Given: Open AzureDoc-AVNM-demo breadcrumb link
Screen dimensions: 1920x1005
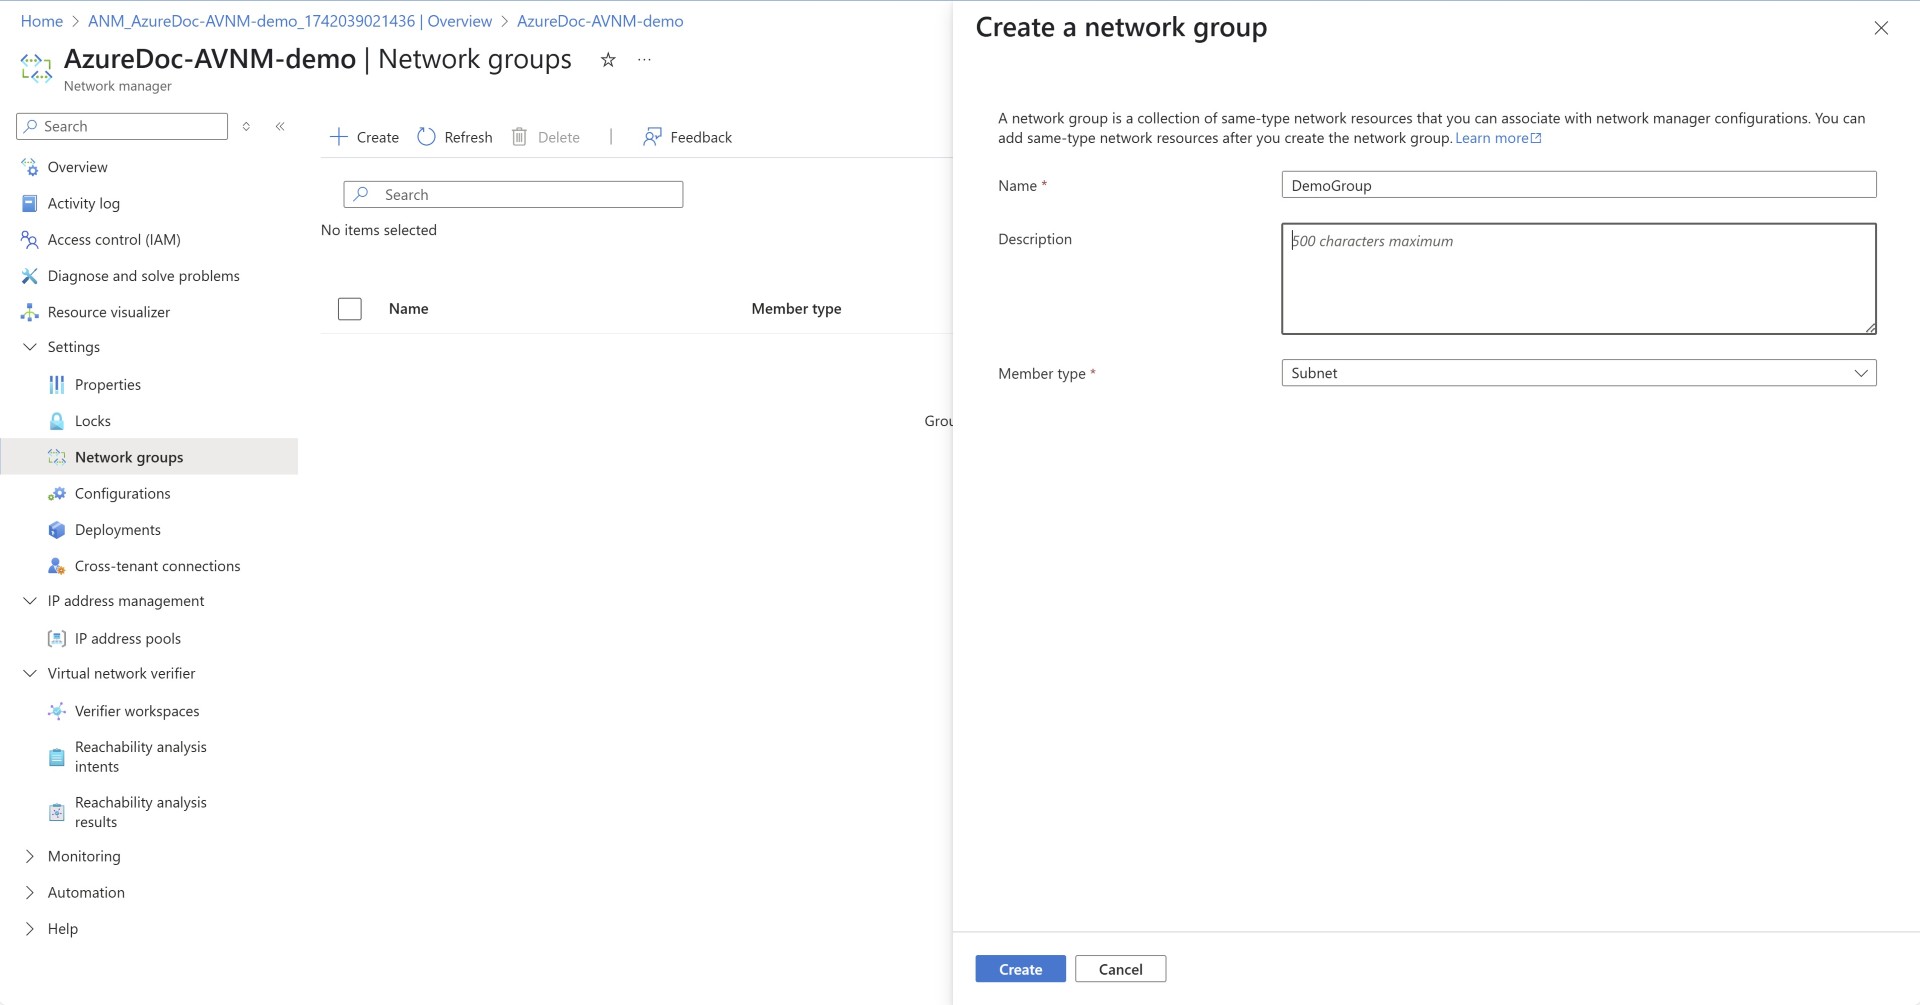Looking at the screenshot, I should tap(600, 21).
